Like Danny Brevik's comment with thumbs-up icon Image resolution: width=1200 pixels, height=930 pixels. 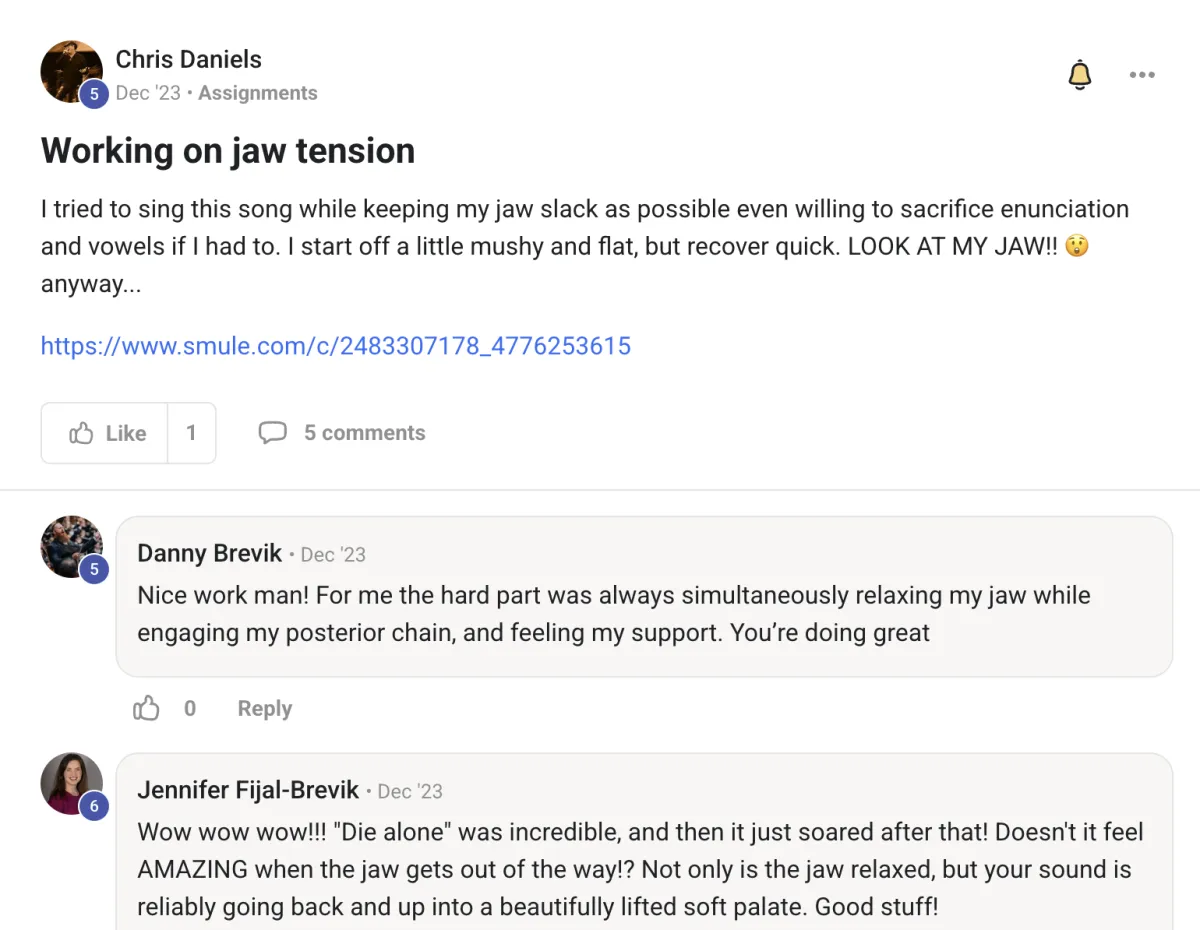click(147, 709)
